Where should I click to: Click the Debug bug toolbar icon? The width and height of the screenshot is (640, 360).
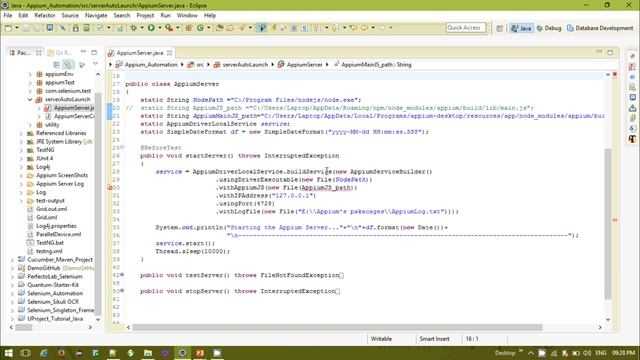pos(133,28)
